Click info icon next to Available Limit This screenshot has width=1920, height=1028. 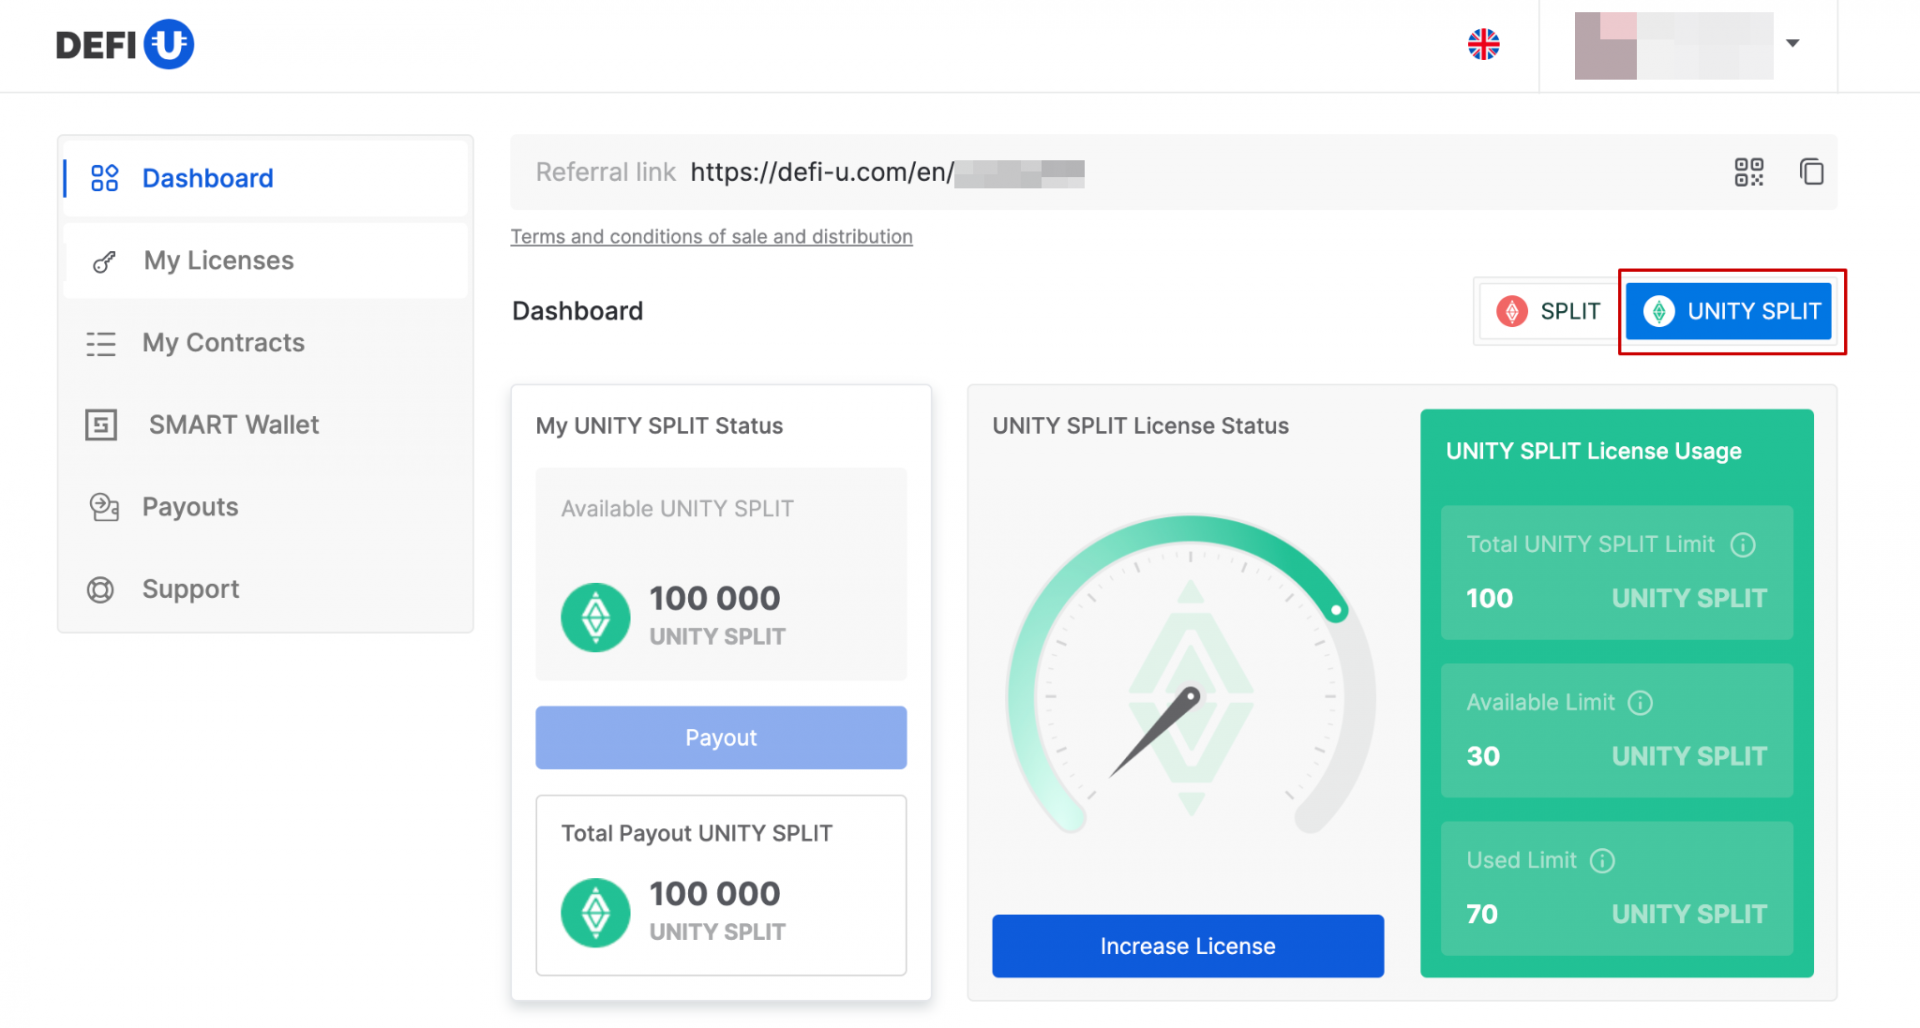[x=1640, y=703]
